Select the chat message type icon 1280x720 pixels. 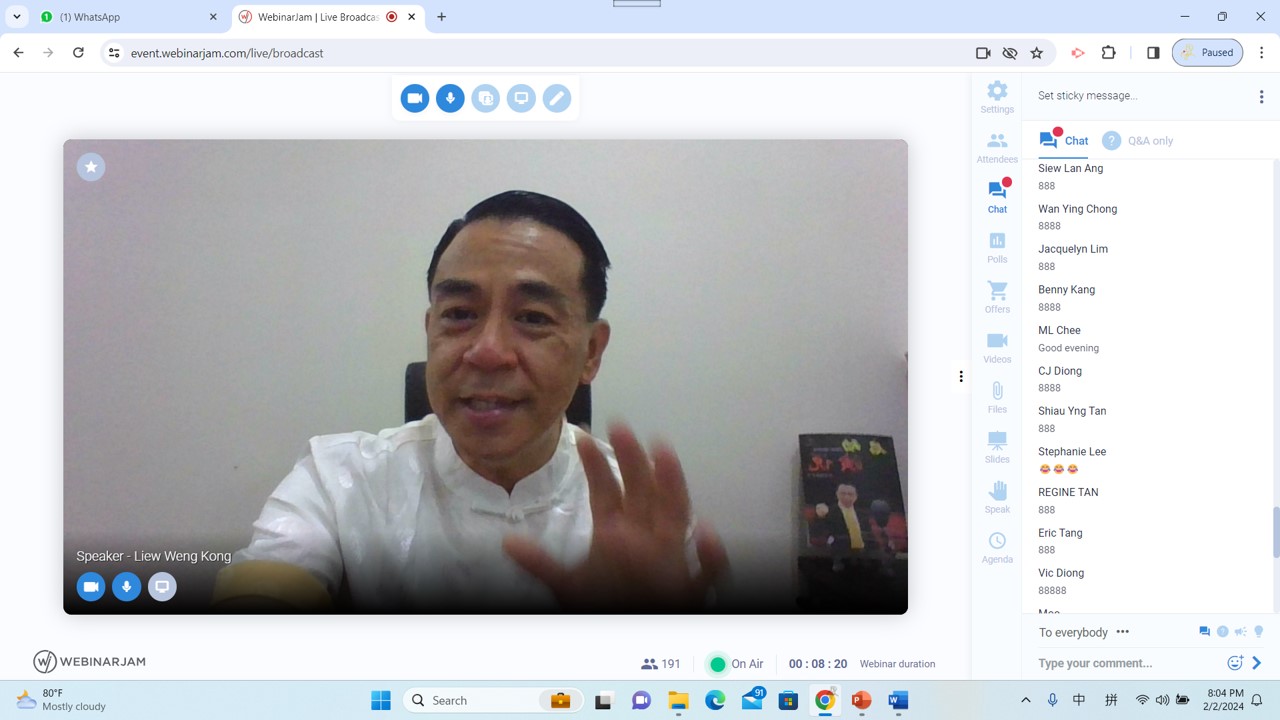pos(1204,632)
